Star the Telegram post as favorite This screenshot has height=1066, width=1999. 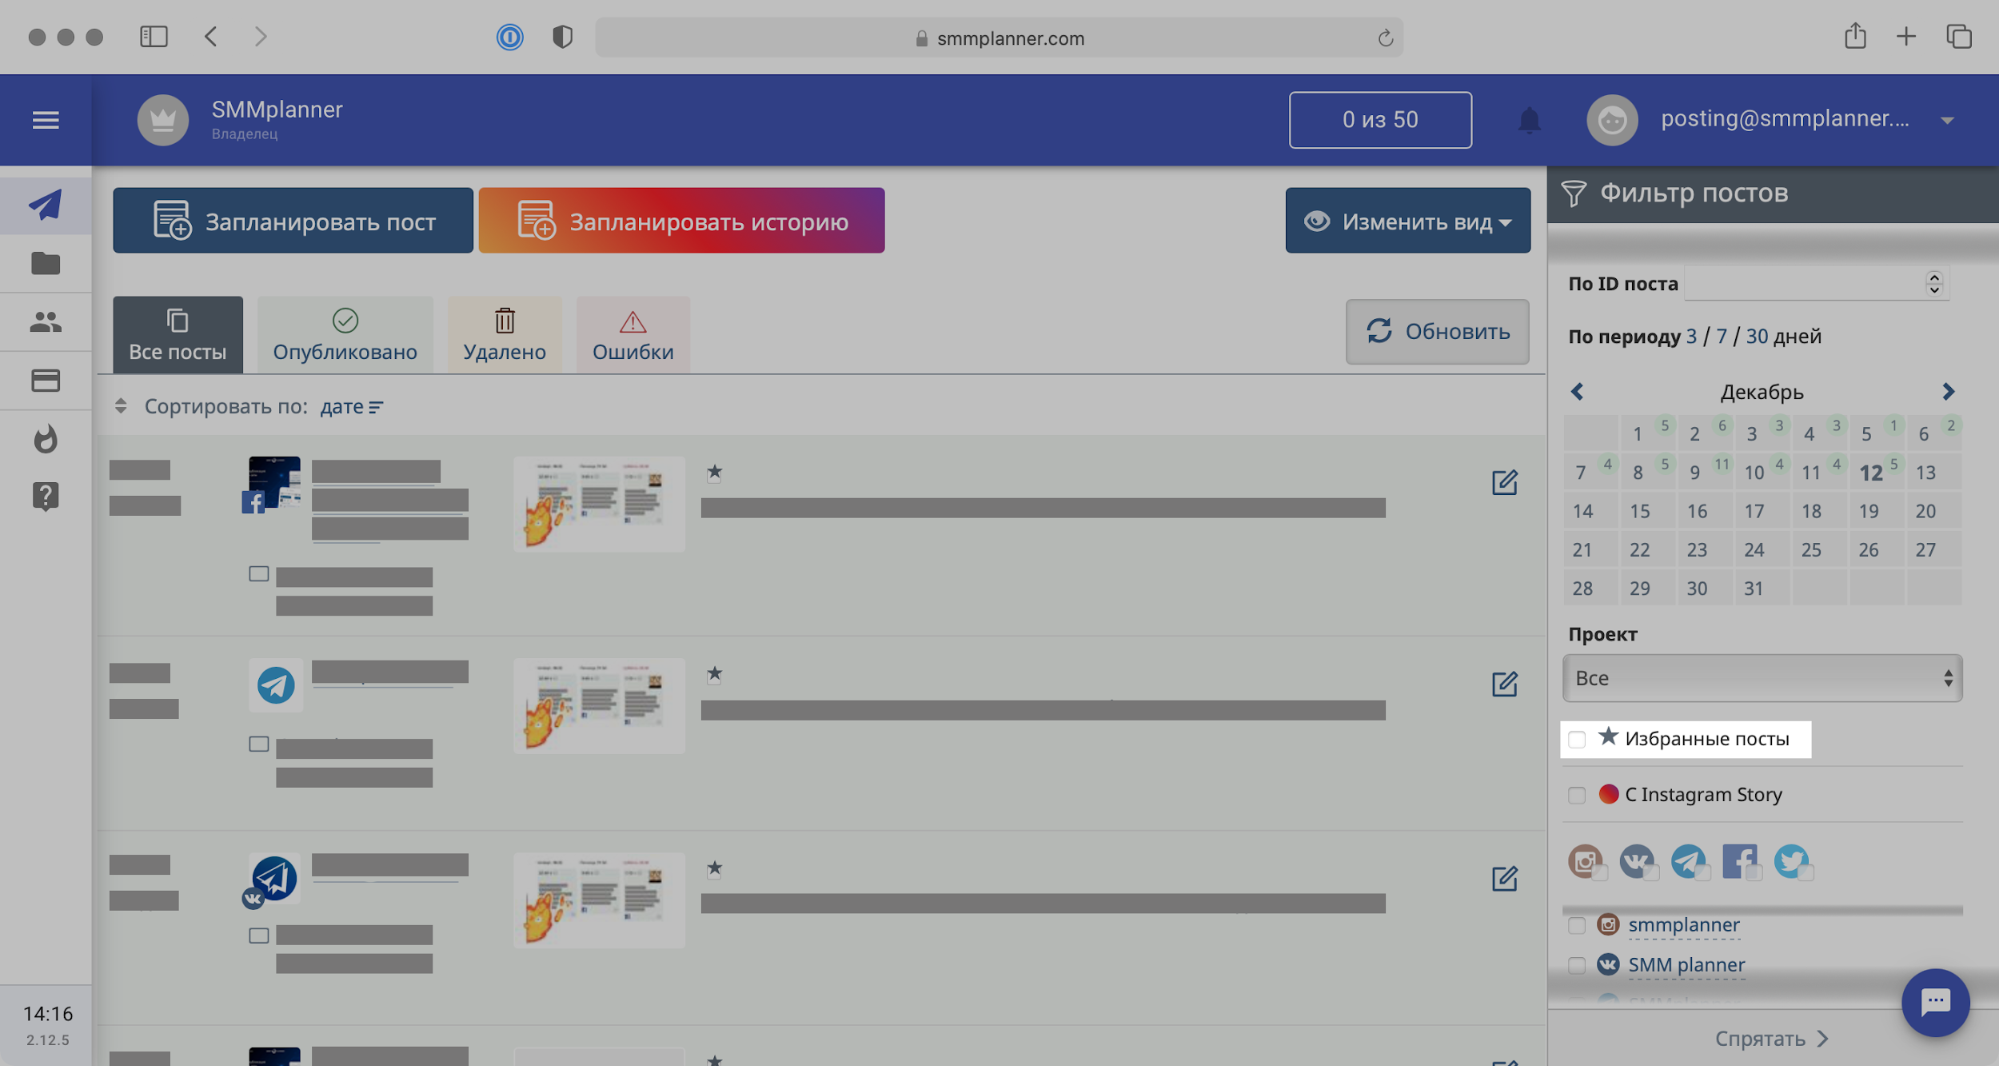point(714,674)
